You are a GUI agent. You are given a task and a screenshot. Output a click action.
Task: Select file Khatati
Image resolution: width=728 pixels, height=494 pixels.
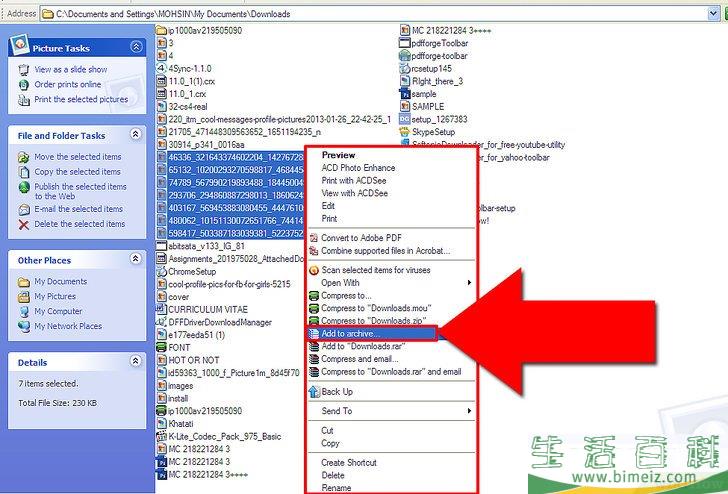(x=181, y=423)
